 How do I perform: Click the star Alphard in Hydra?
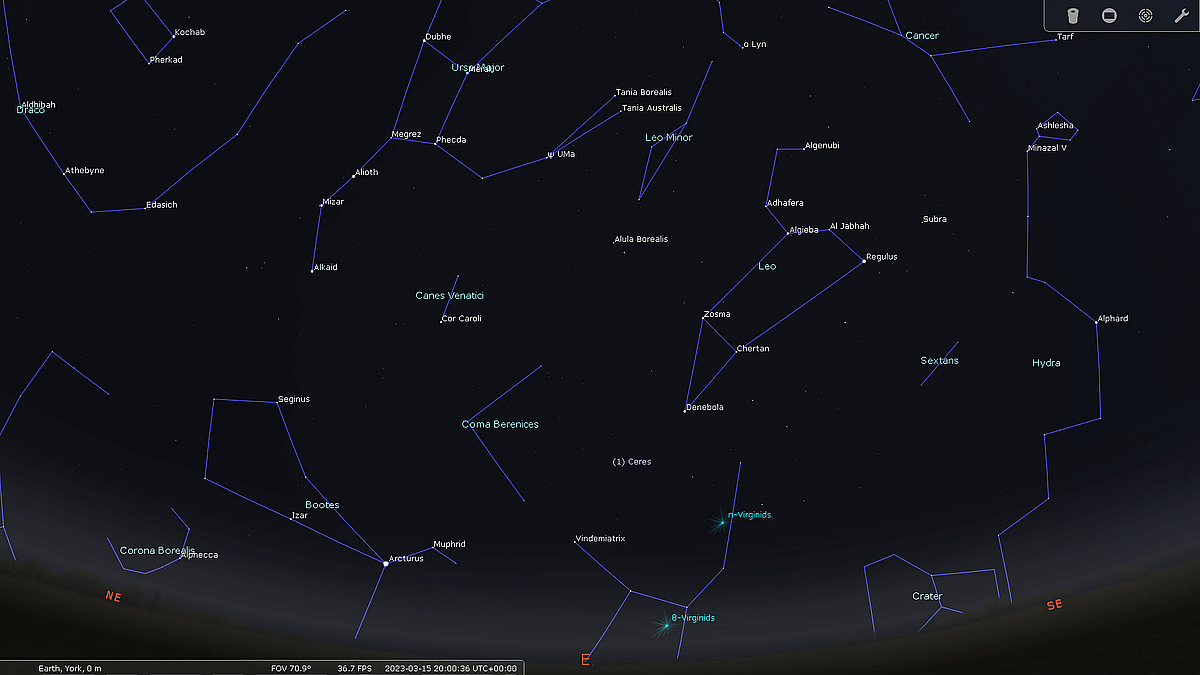[x=1096, y=322]
